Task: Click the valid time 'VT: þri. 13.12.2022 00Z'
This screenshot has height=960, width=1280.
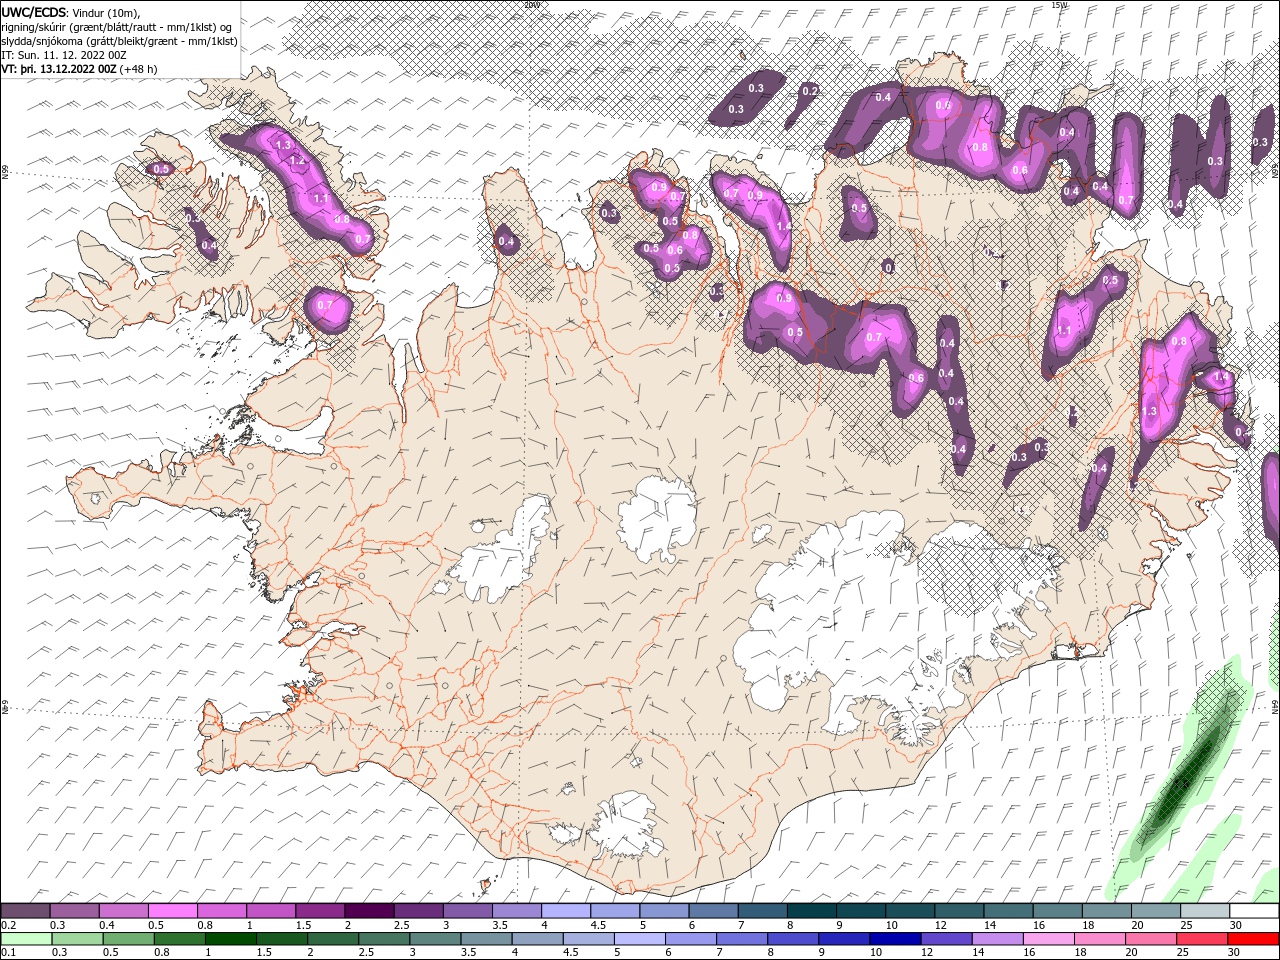Action: tap(59, 69)
